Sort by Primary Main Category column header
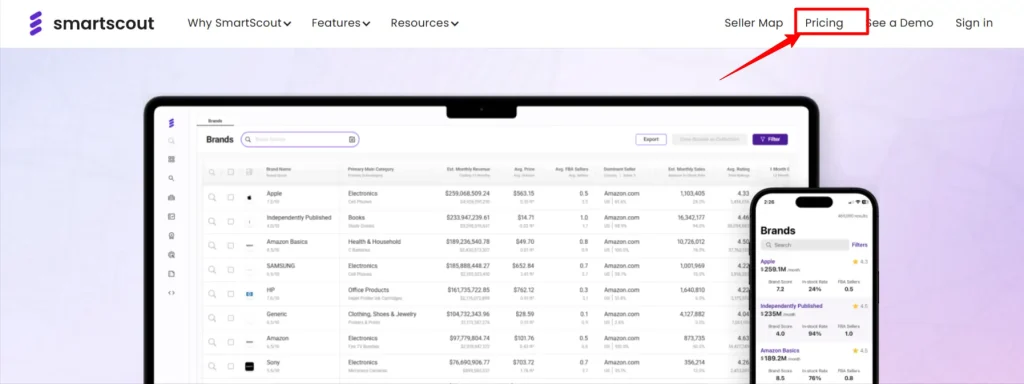Image resolution: width=1024 pixels, height=384 pixels. click(x=371, y=169)
